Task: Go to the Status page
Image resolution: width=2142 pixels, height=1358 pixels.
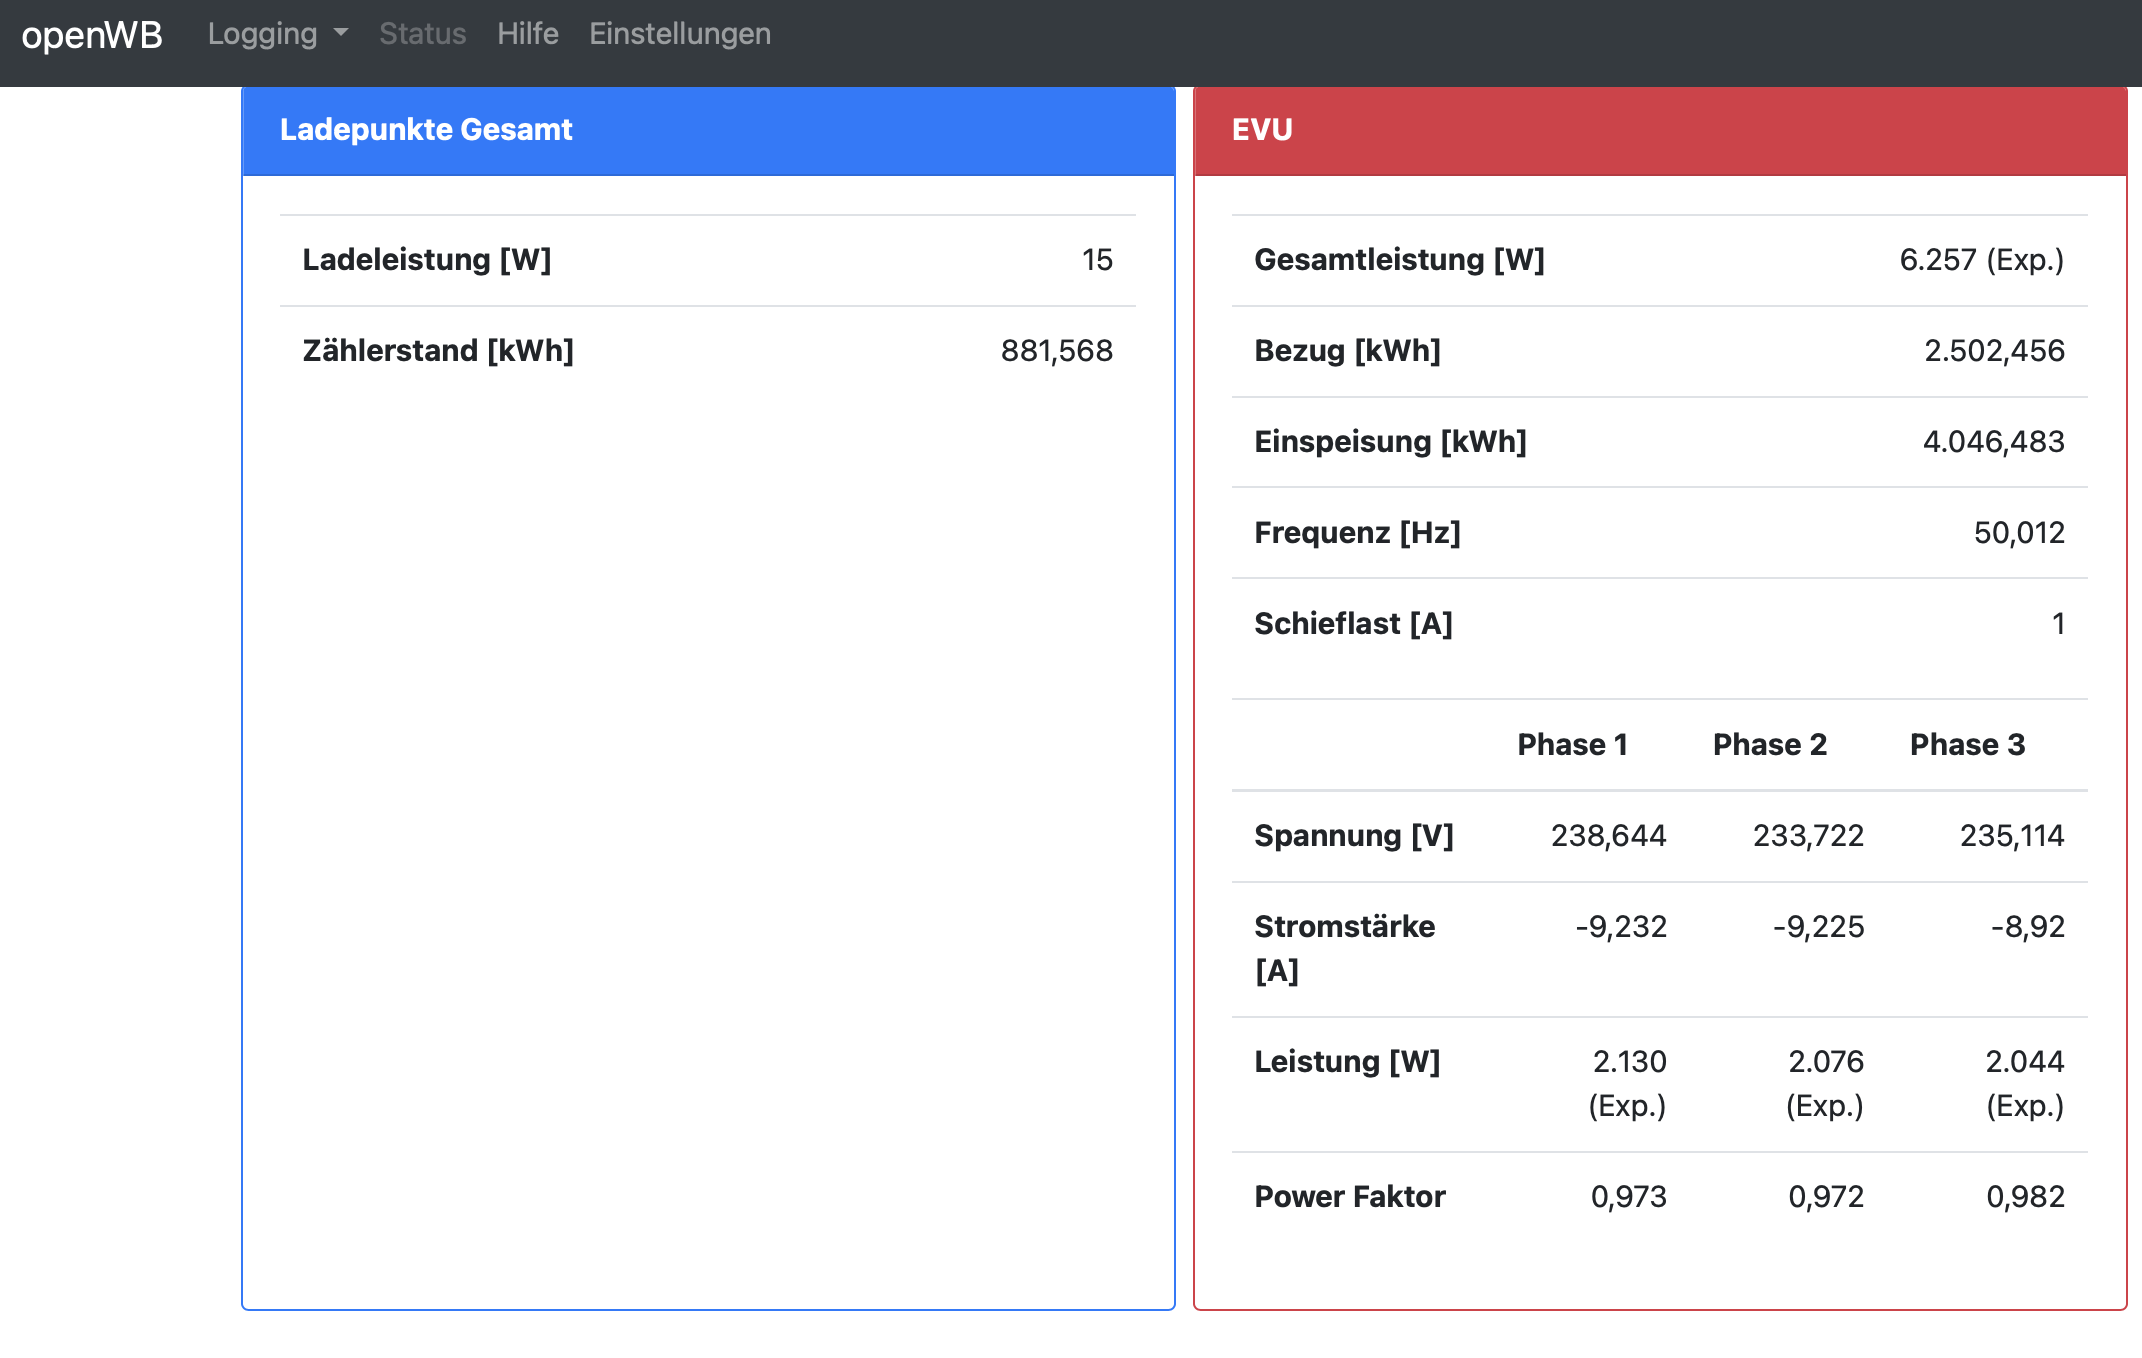Action: coord(422,34)
